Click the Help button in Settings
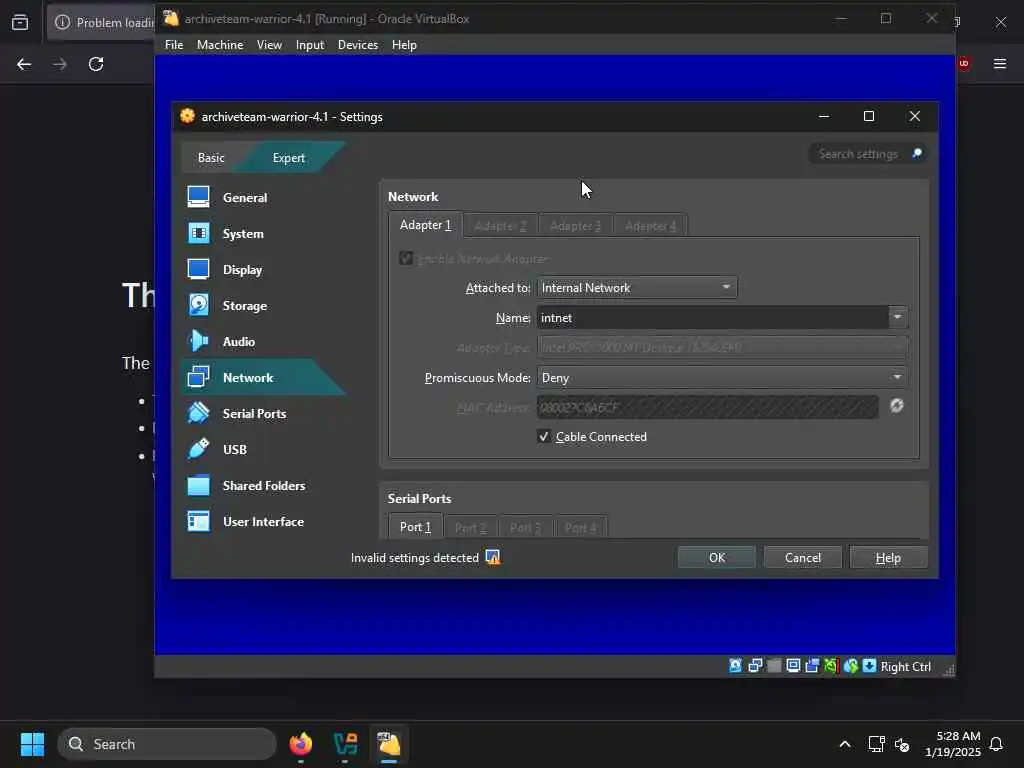Image resolution: width=1024 pixels, height=768 pixels. [x=888, y=557]
